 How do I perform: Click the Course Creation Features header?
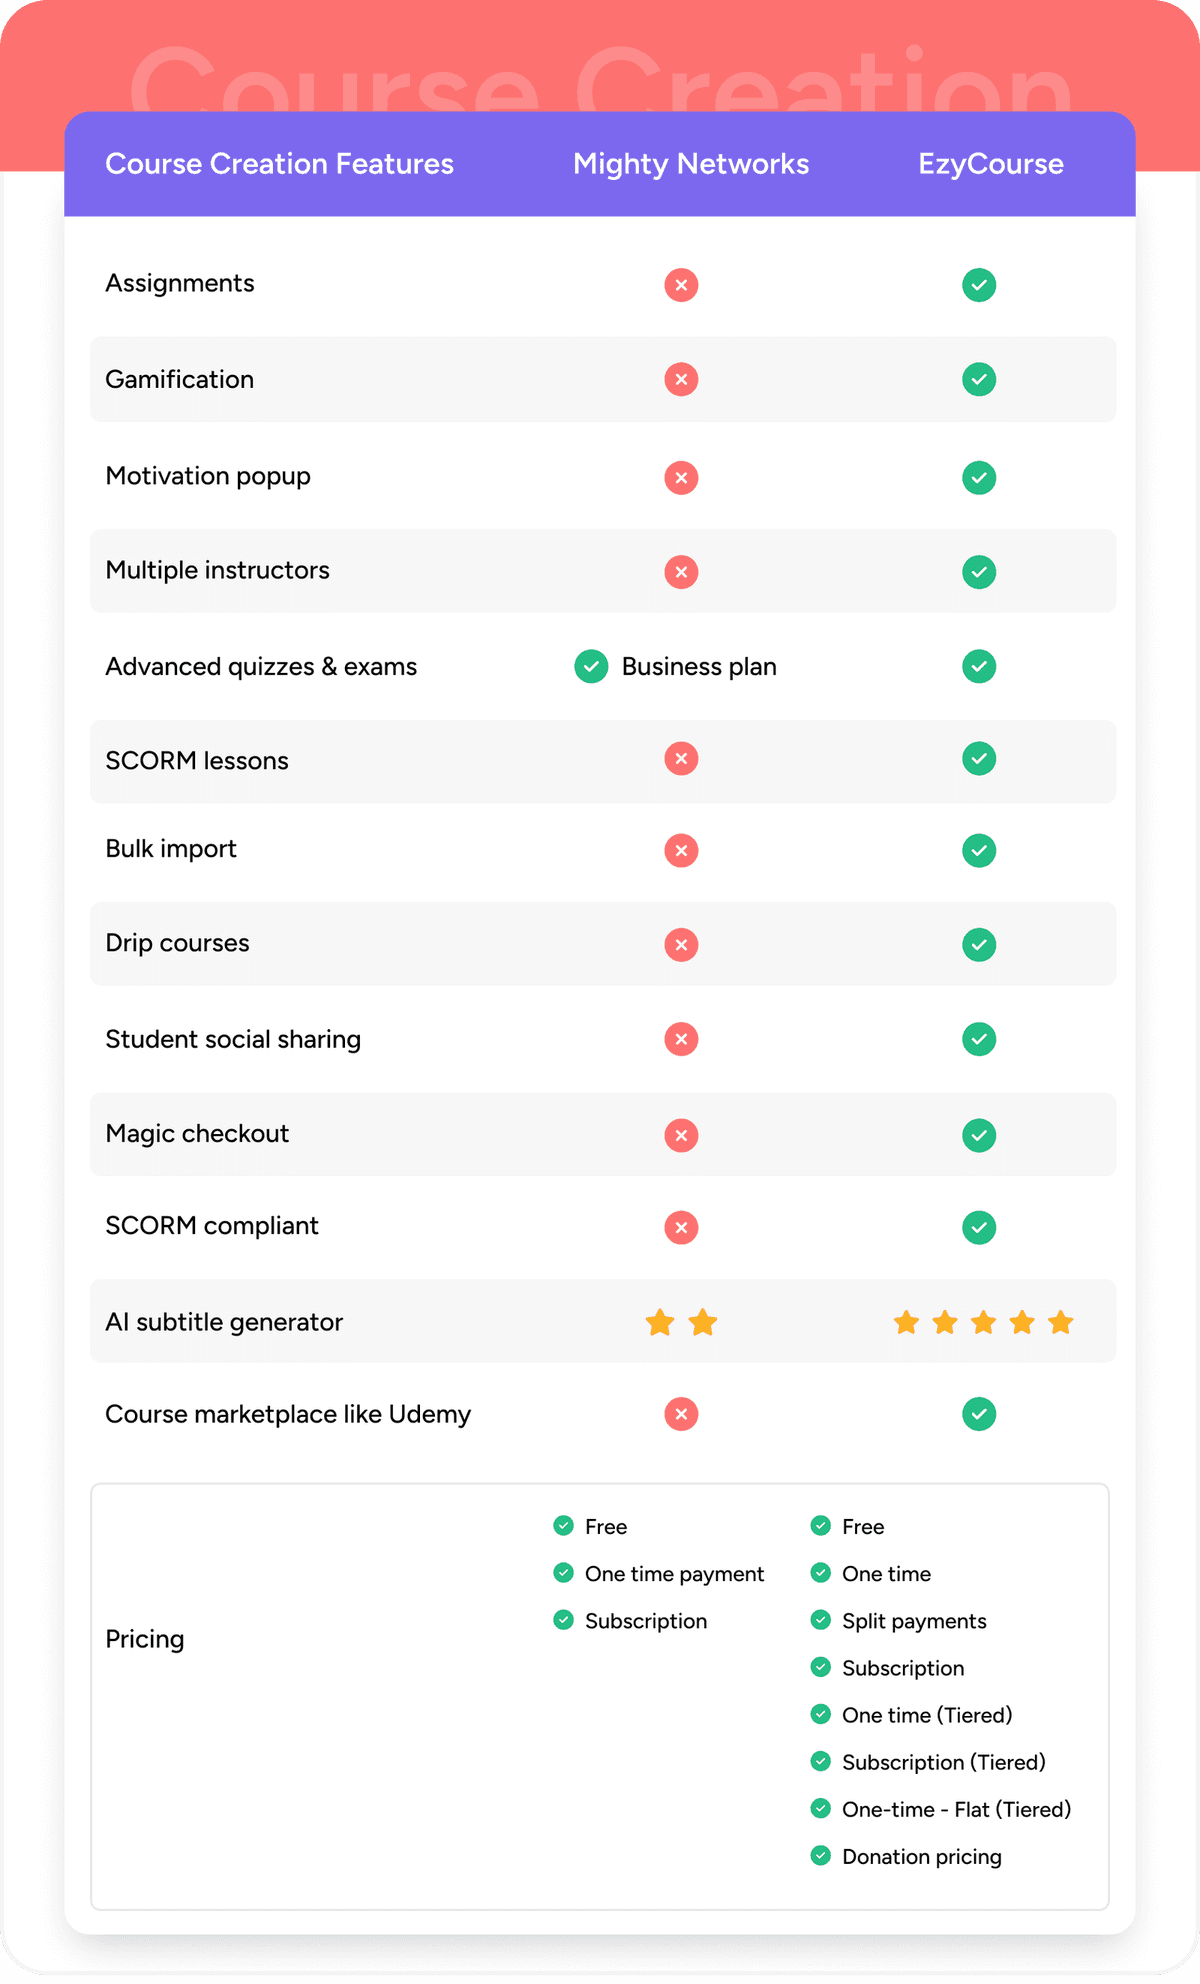279,164
